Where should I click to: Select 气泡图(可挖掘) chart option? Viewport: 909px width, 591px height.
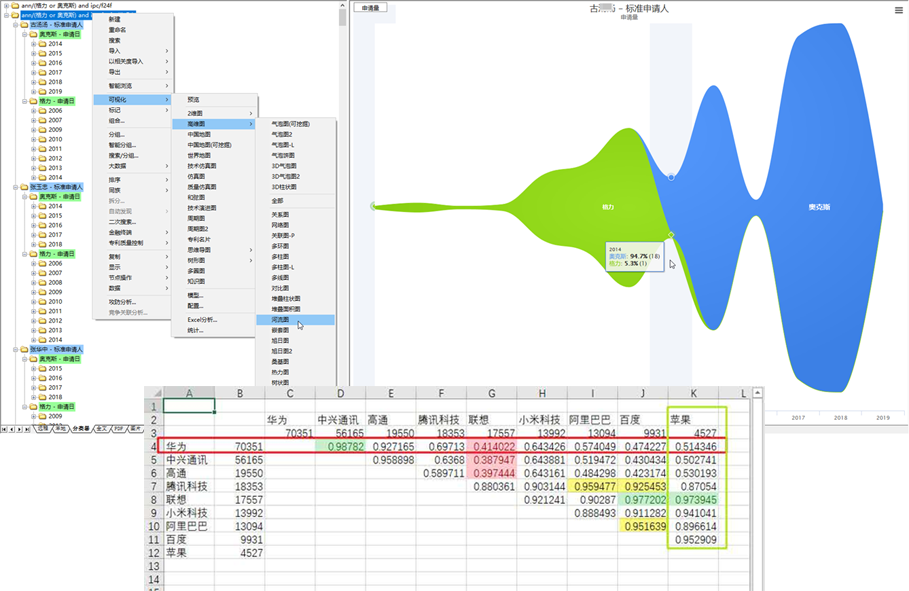pyautogui.click(x=291, y=124)
